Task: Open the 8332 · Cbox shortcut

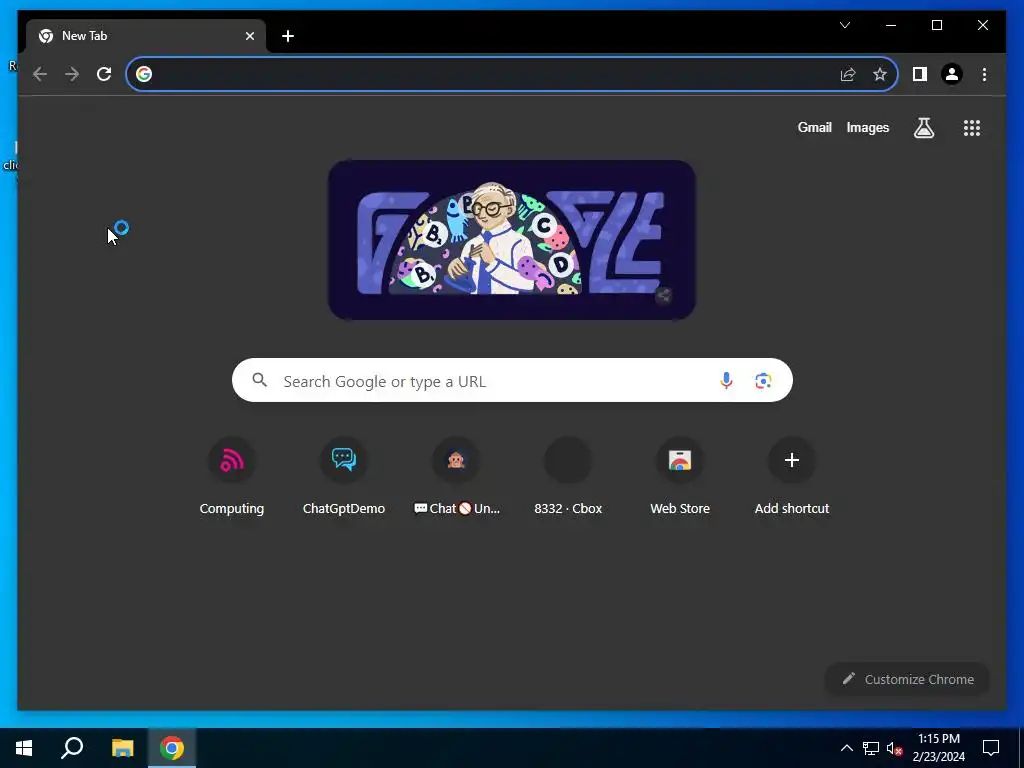Action: coord(568,477)
